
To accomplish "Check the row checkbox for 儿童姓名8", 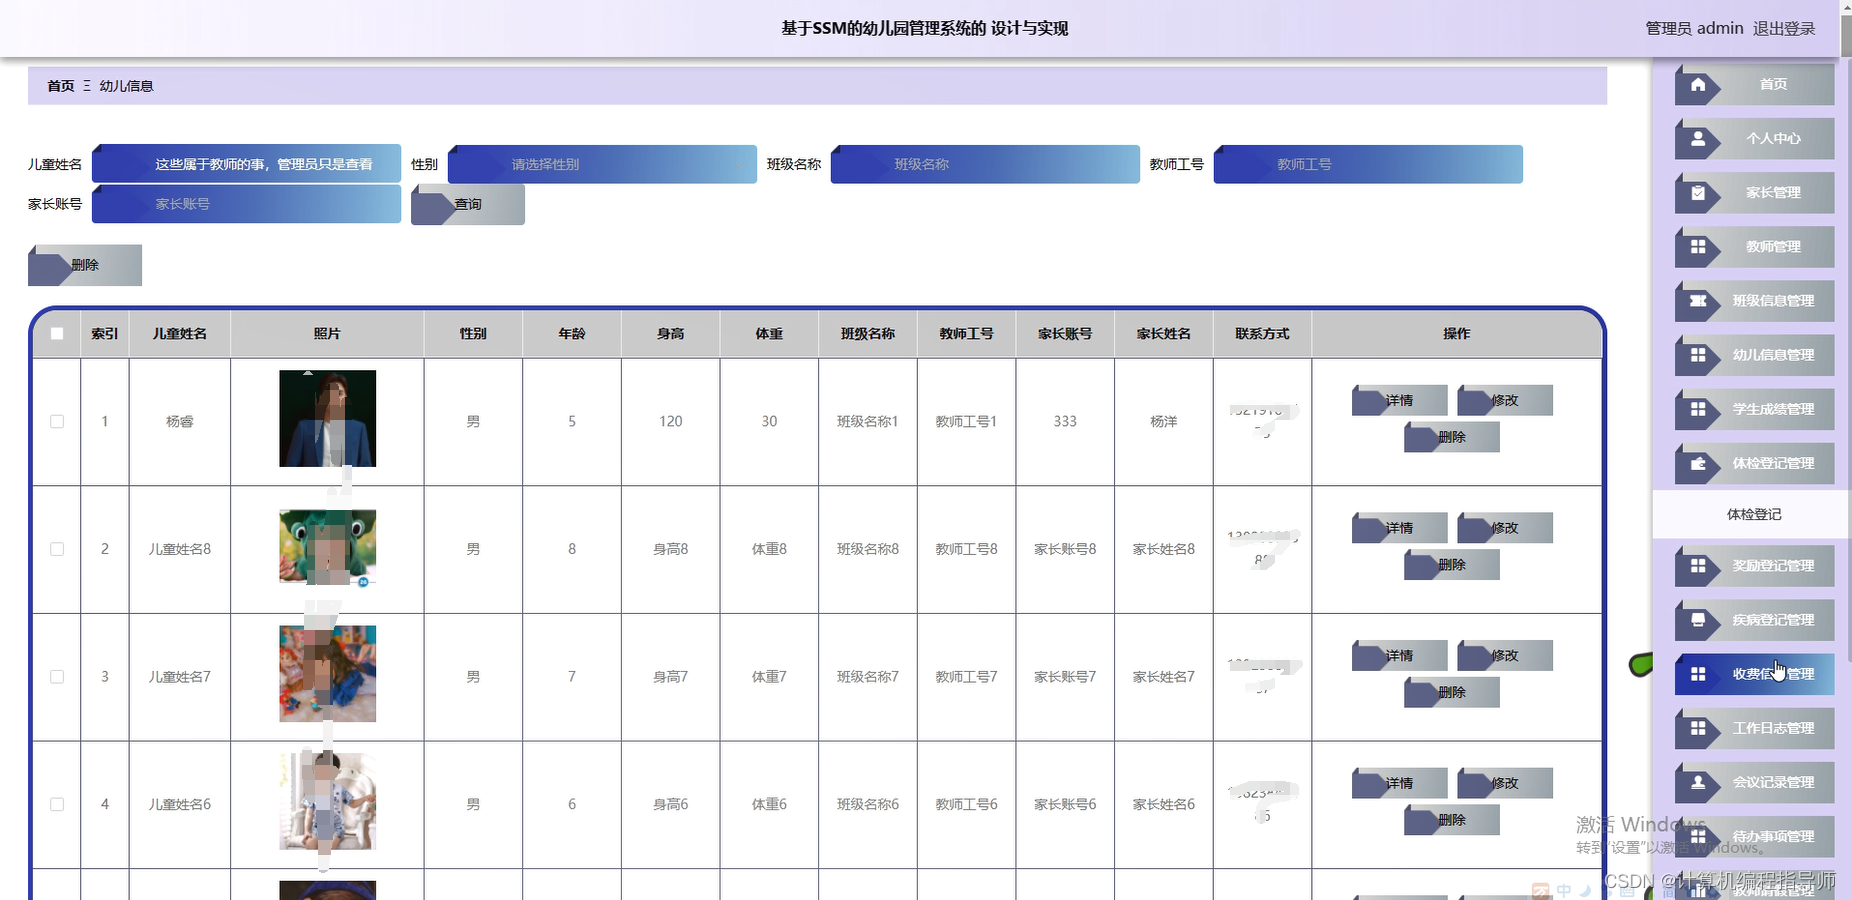I will pos(57,549).
